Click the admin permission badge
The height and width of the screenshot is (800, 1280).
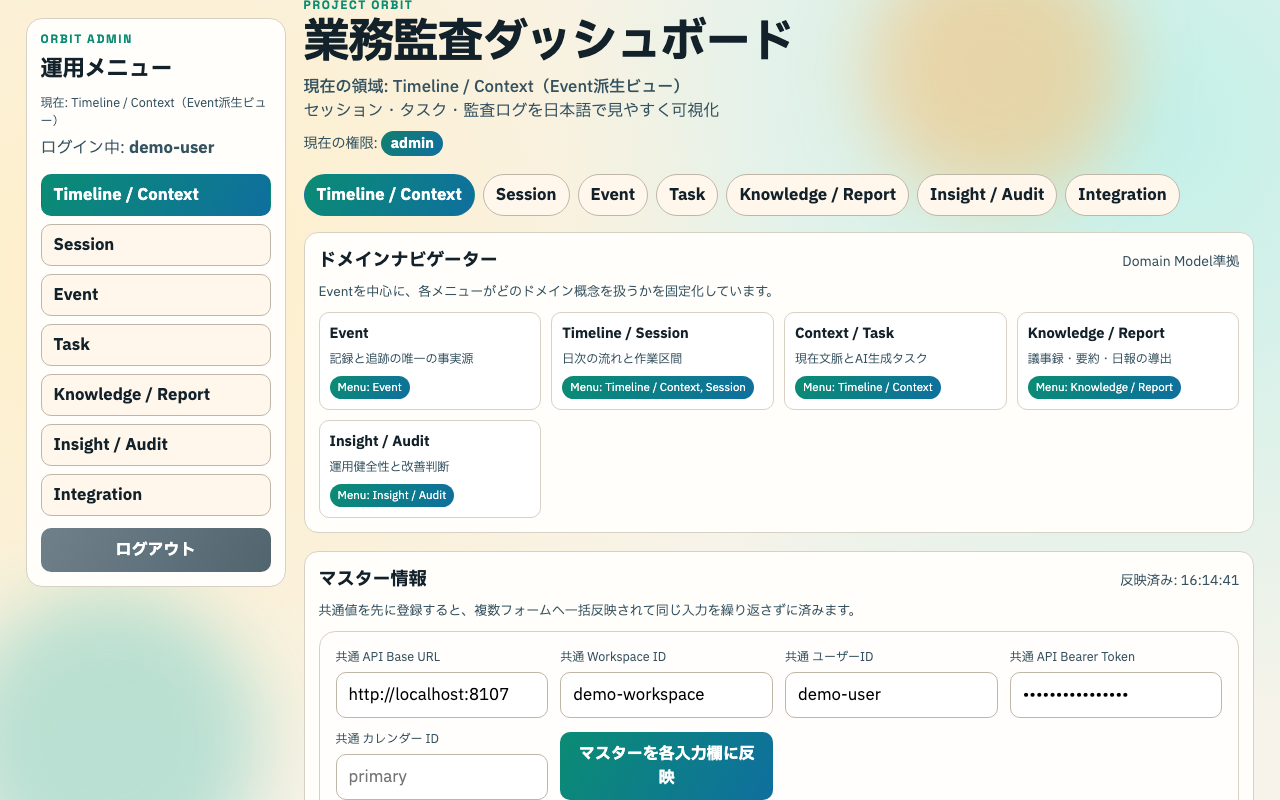[x=412, y=143]
